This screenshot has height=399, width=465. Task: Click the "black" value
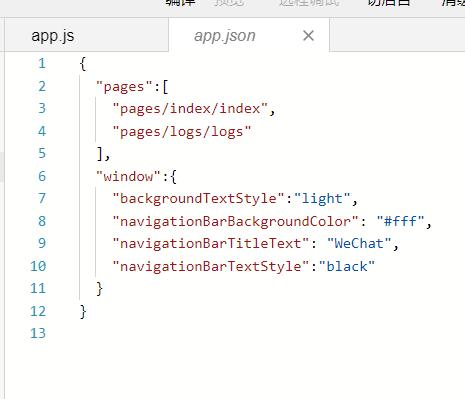coord(347,266)
